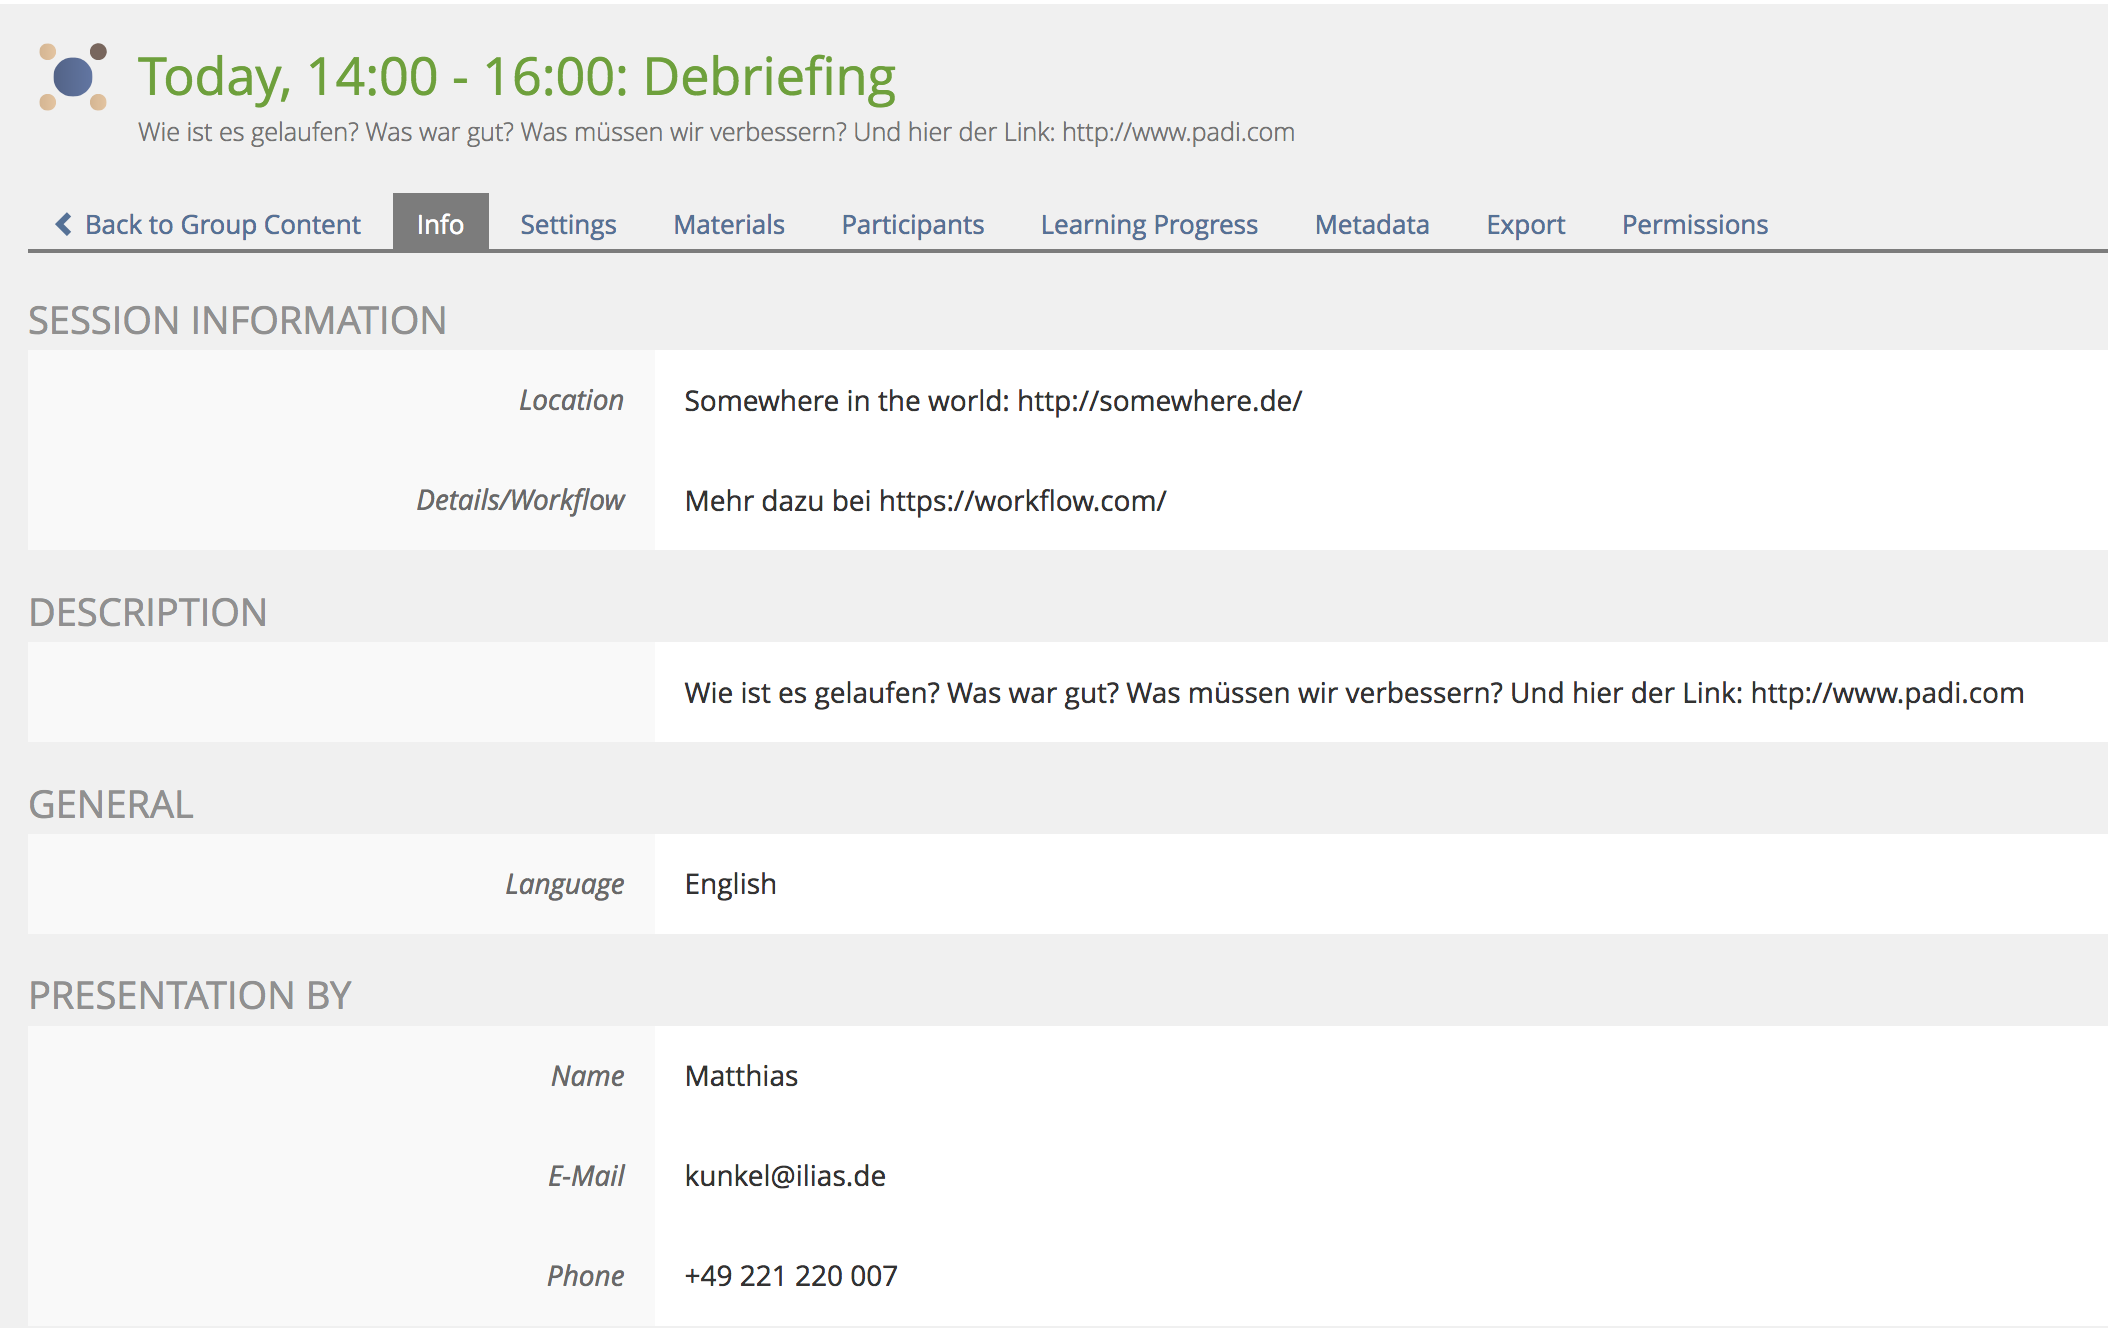The height and width of the screenshot is (1328, 2108).
Task: Open the Permissions tab
Action: [x=1695, y=224]
